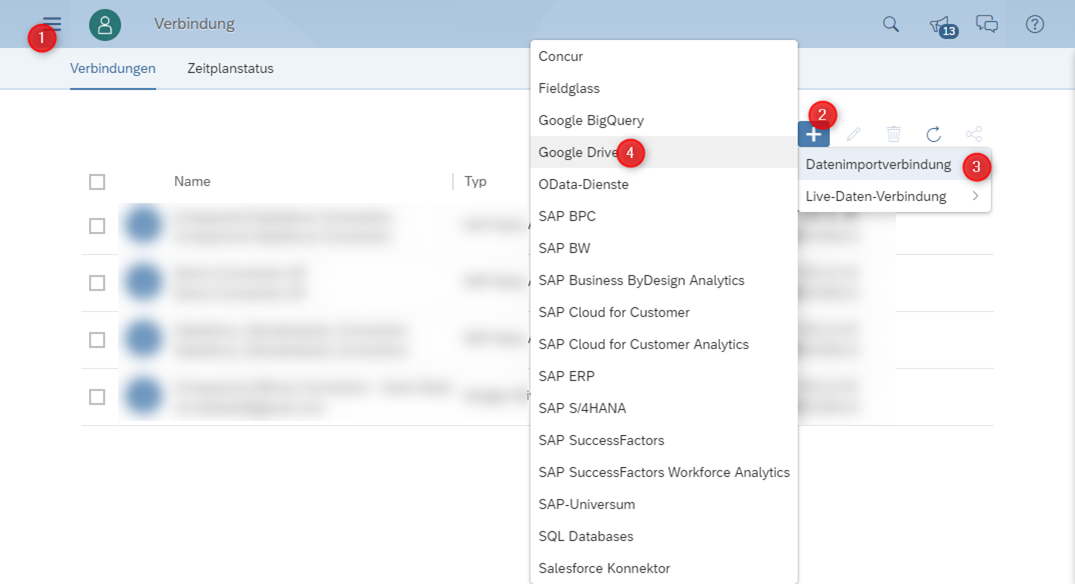Select OData-Dienste in the list
This screenshot has height=584, width=1075.
[x=664, y=184]
